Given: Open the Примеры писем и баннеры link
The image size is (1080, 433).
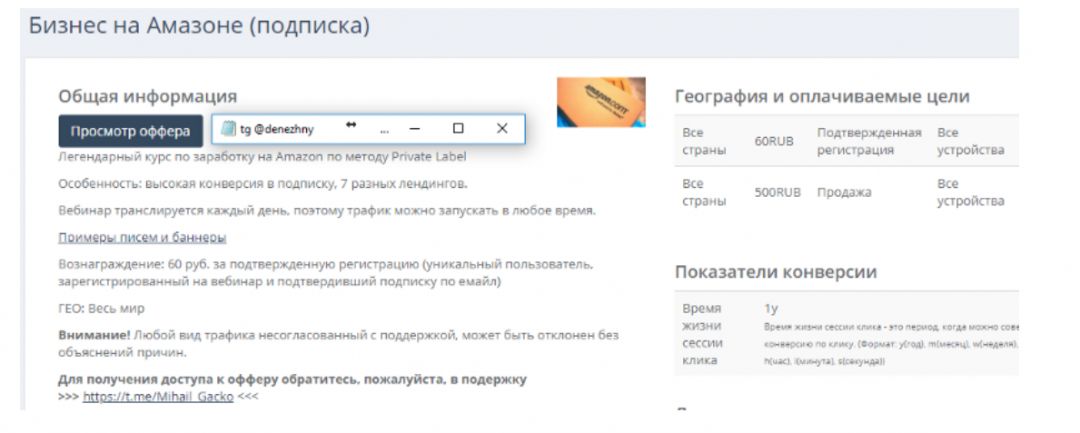Looking at the screenshot, I should pos(143,237).
